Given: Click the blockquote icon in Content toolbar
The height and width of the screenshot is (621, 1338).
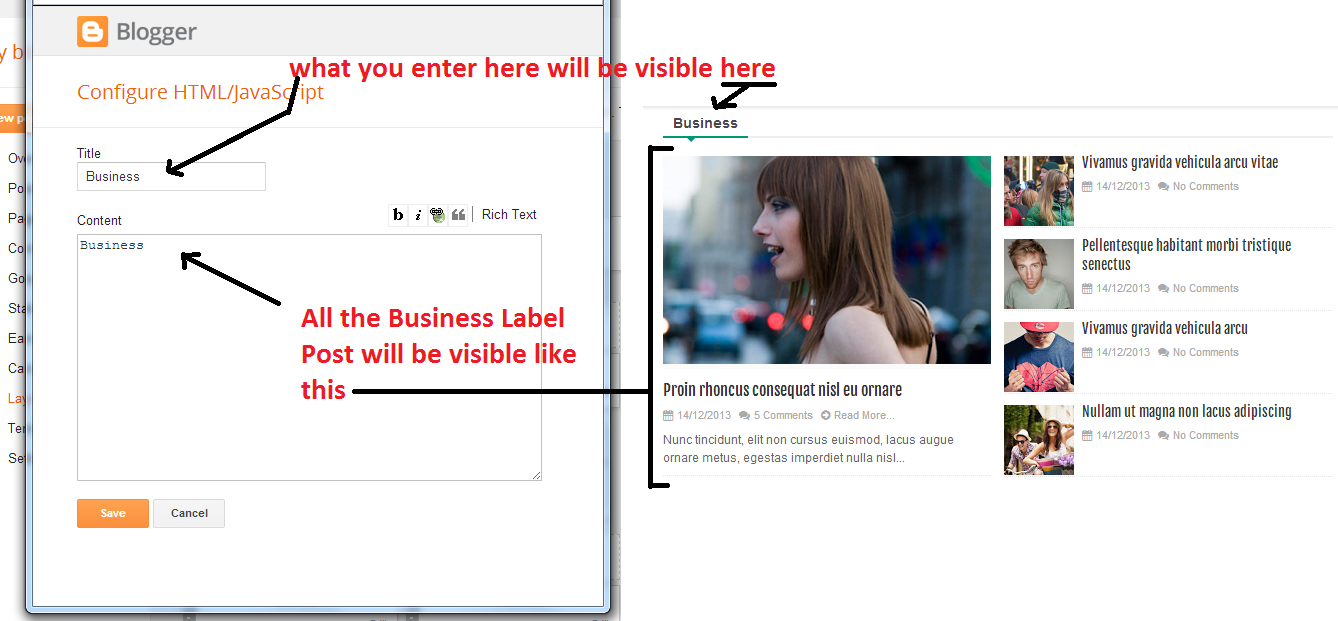Looking at the screenshot, I should click(458, 215).
